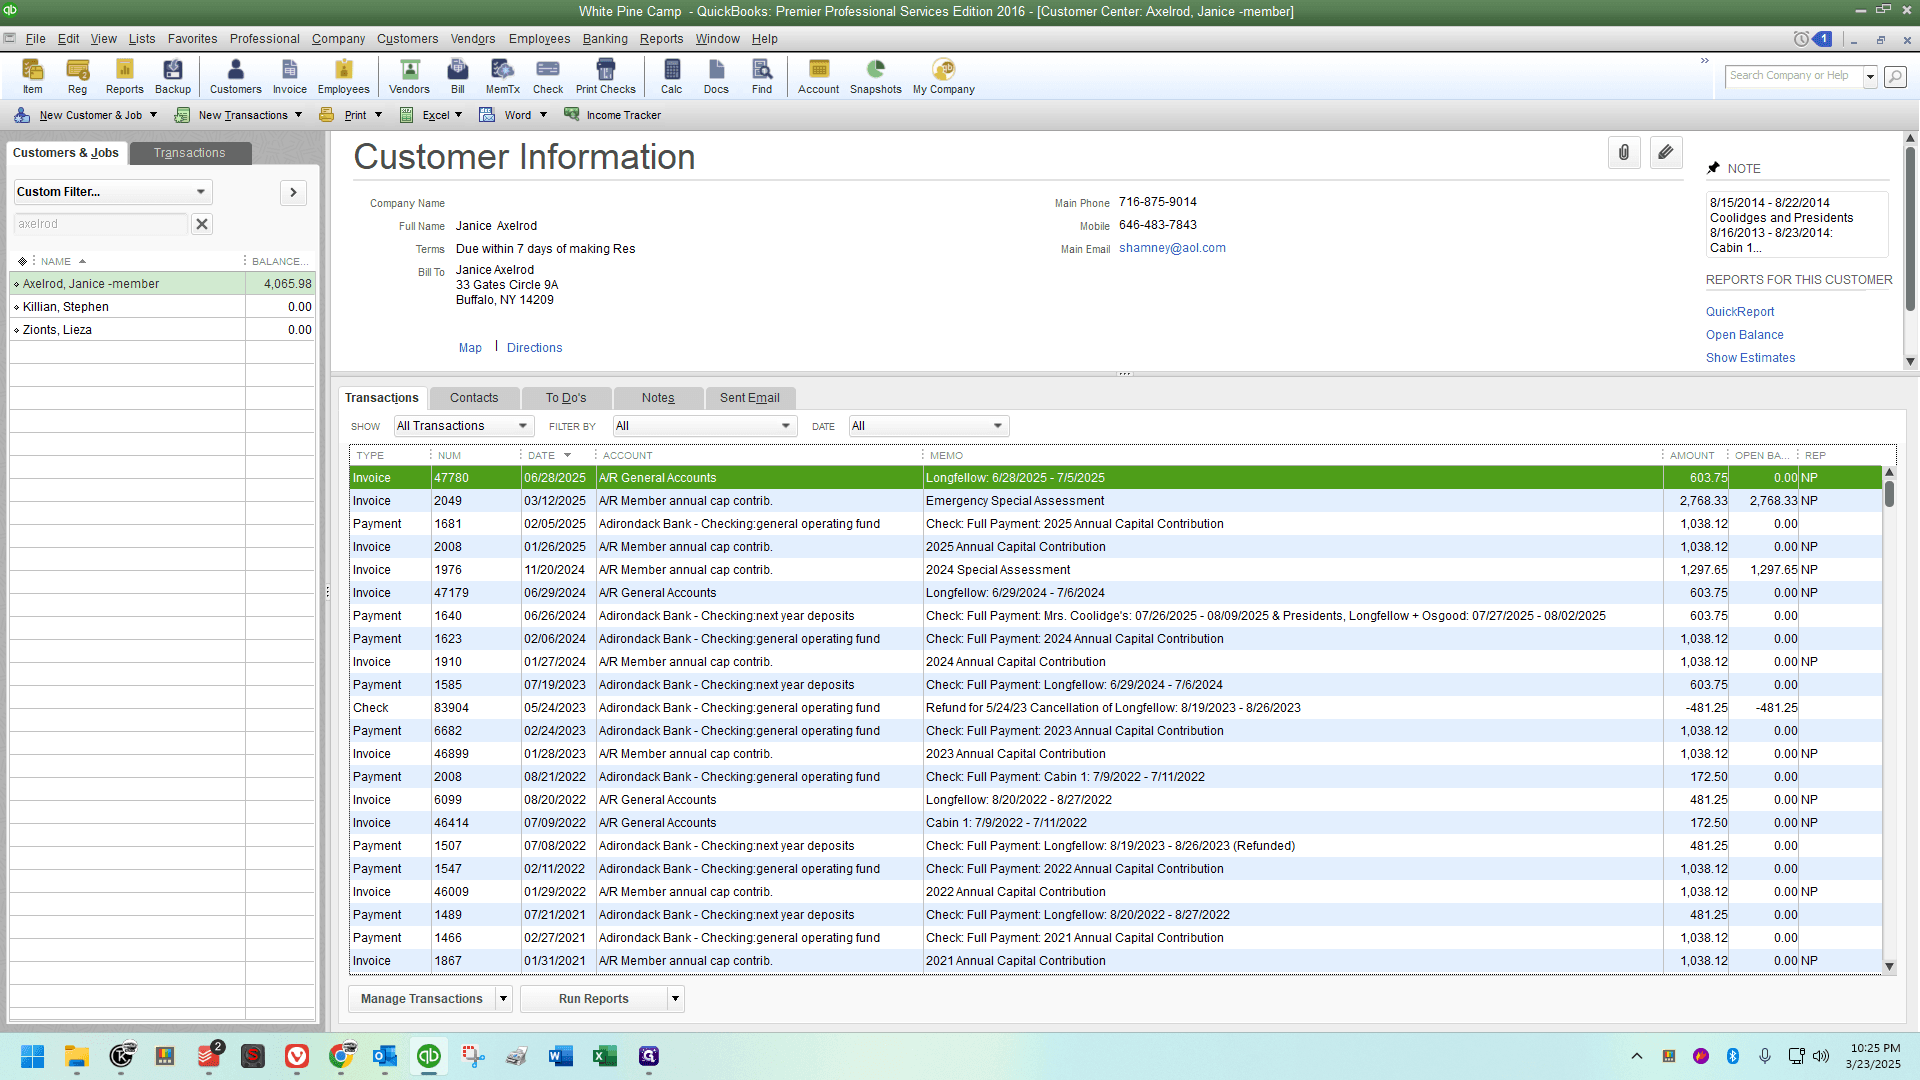The height and width of the screenshot is (1080, 1920).
Task: Open Income Tracker
Action: [x=613, y=115]
